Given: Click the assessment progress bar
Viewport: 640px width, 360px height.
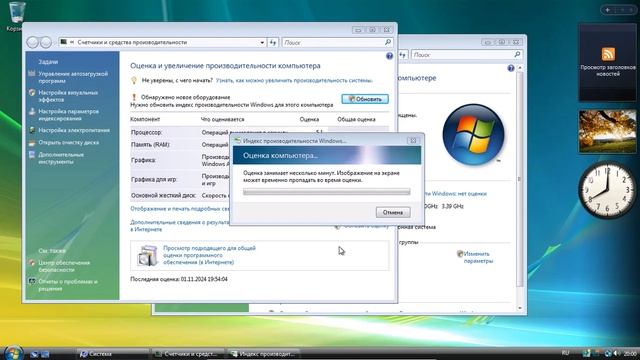Looking at the screenshot, I should pos(327,191).
